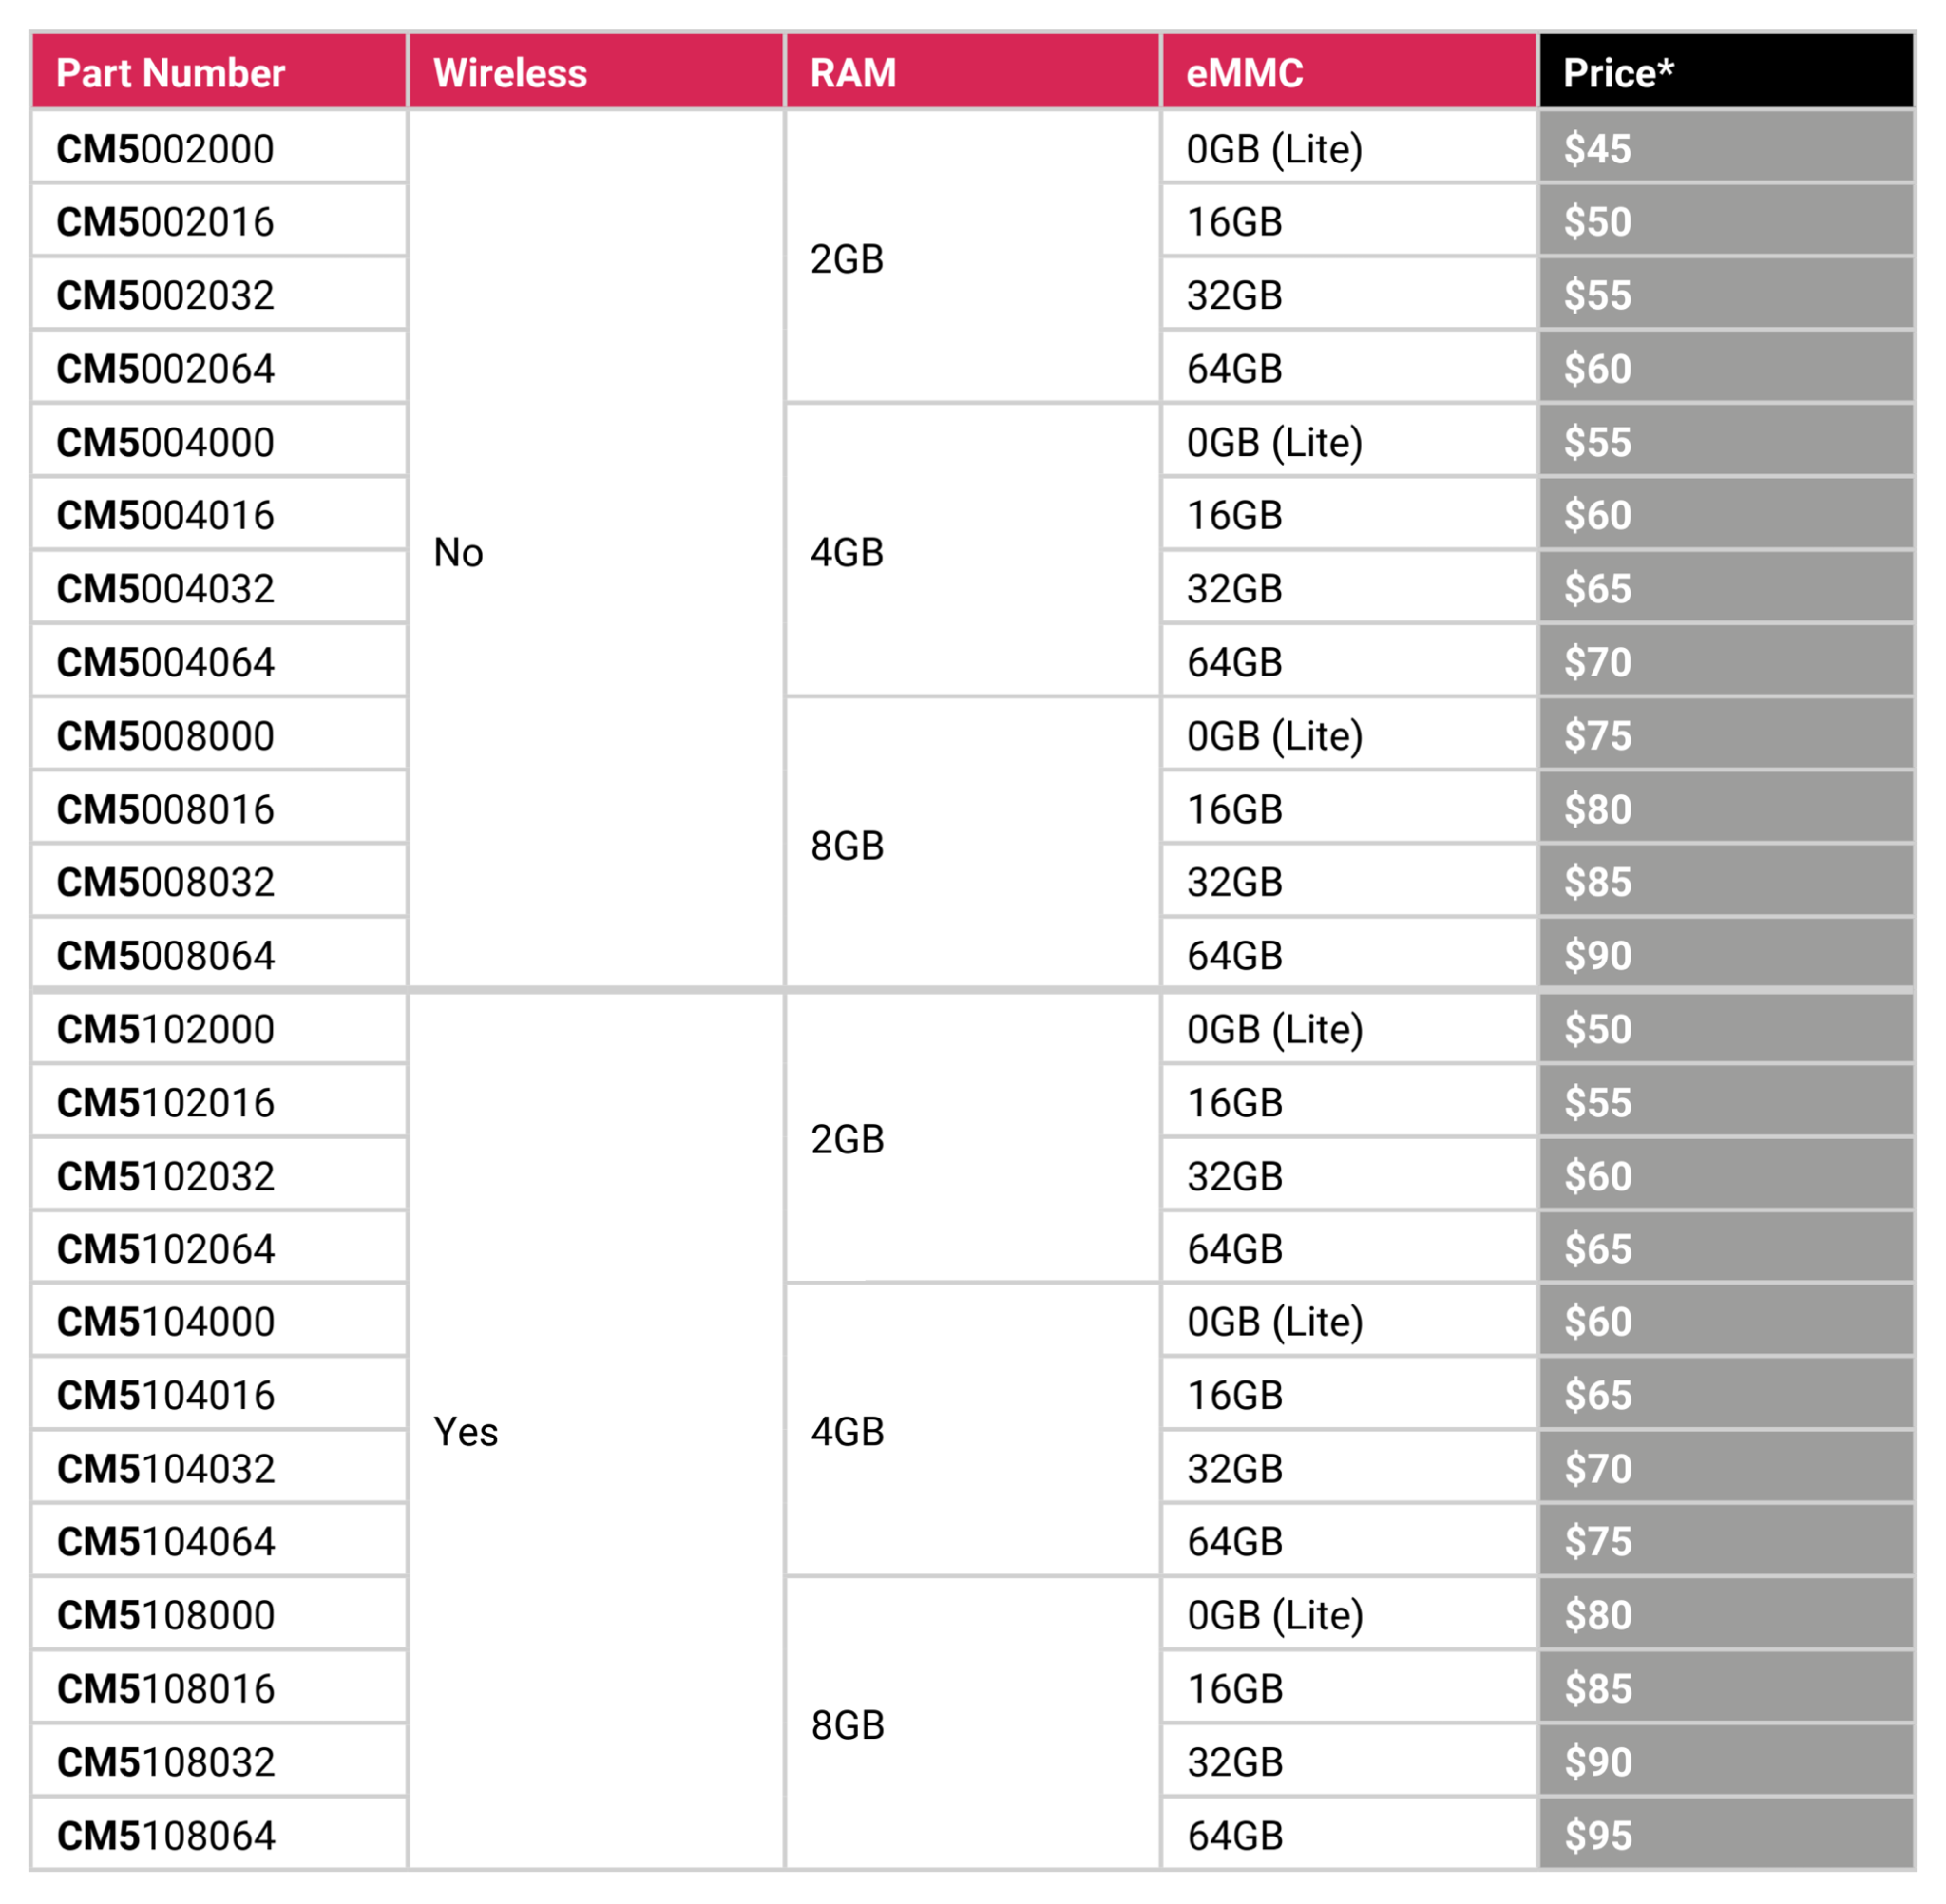Click part number CM5104000
The width and height of the screenshot is (1946, 1904).
tap(165, 1321)
